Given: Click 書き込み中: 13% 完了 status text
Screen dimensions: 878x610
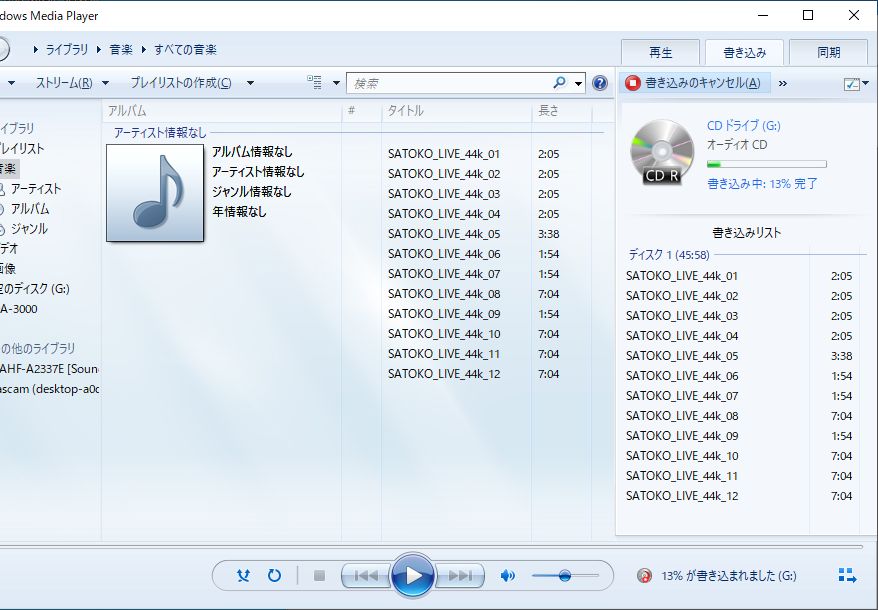Looking at the screenshot, I should pyautogui.click(x=762, y=184).
